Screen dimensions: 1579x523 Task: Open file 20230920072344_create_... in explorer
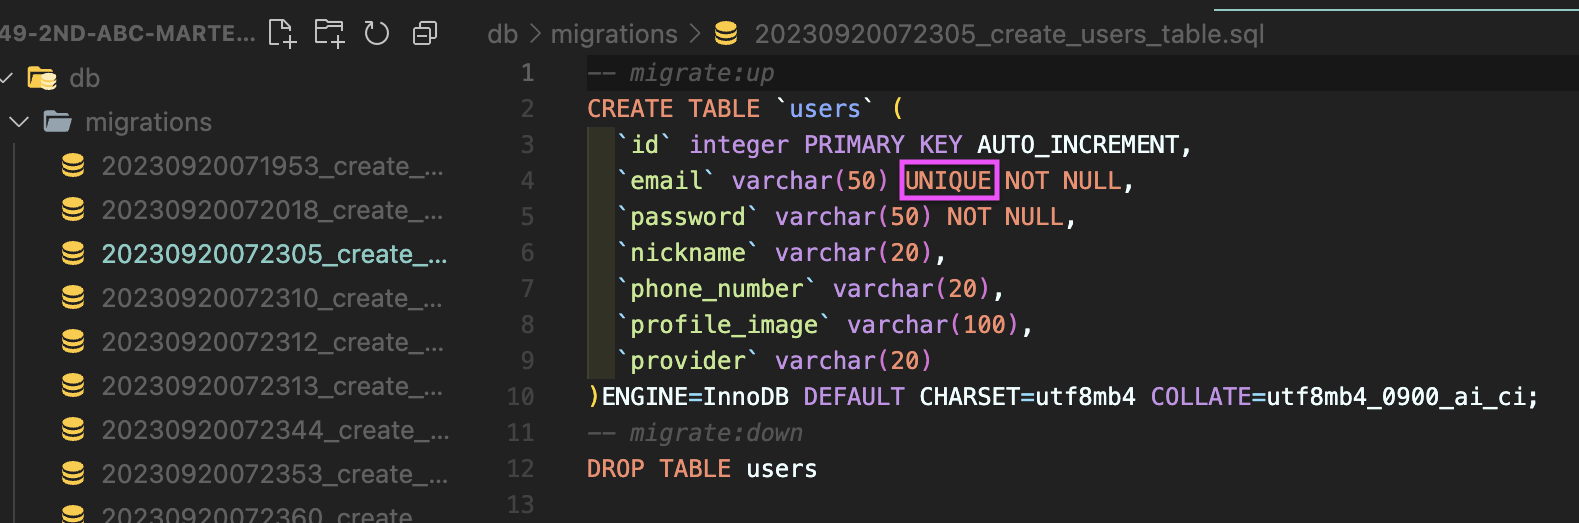[275, 430]
